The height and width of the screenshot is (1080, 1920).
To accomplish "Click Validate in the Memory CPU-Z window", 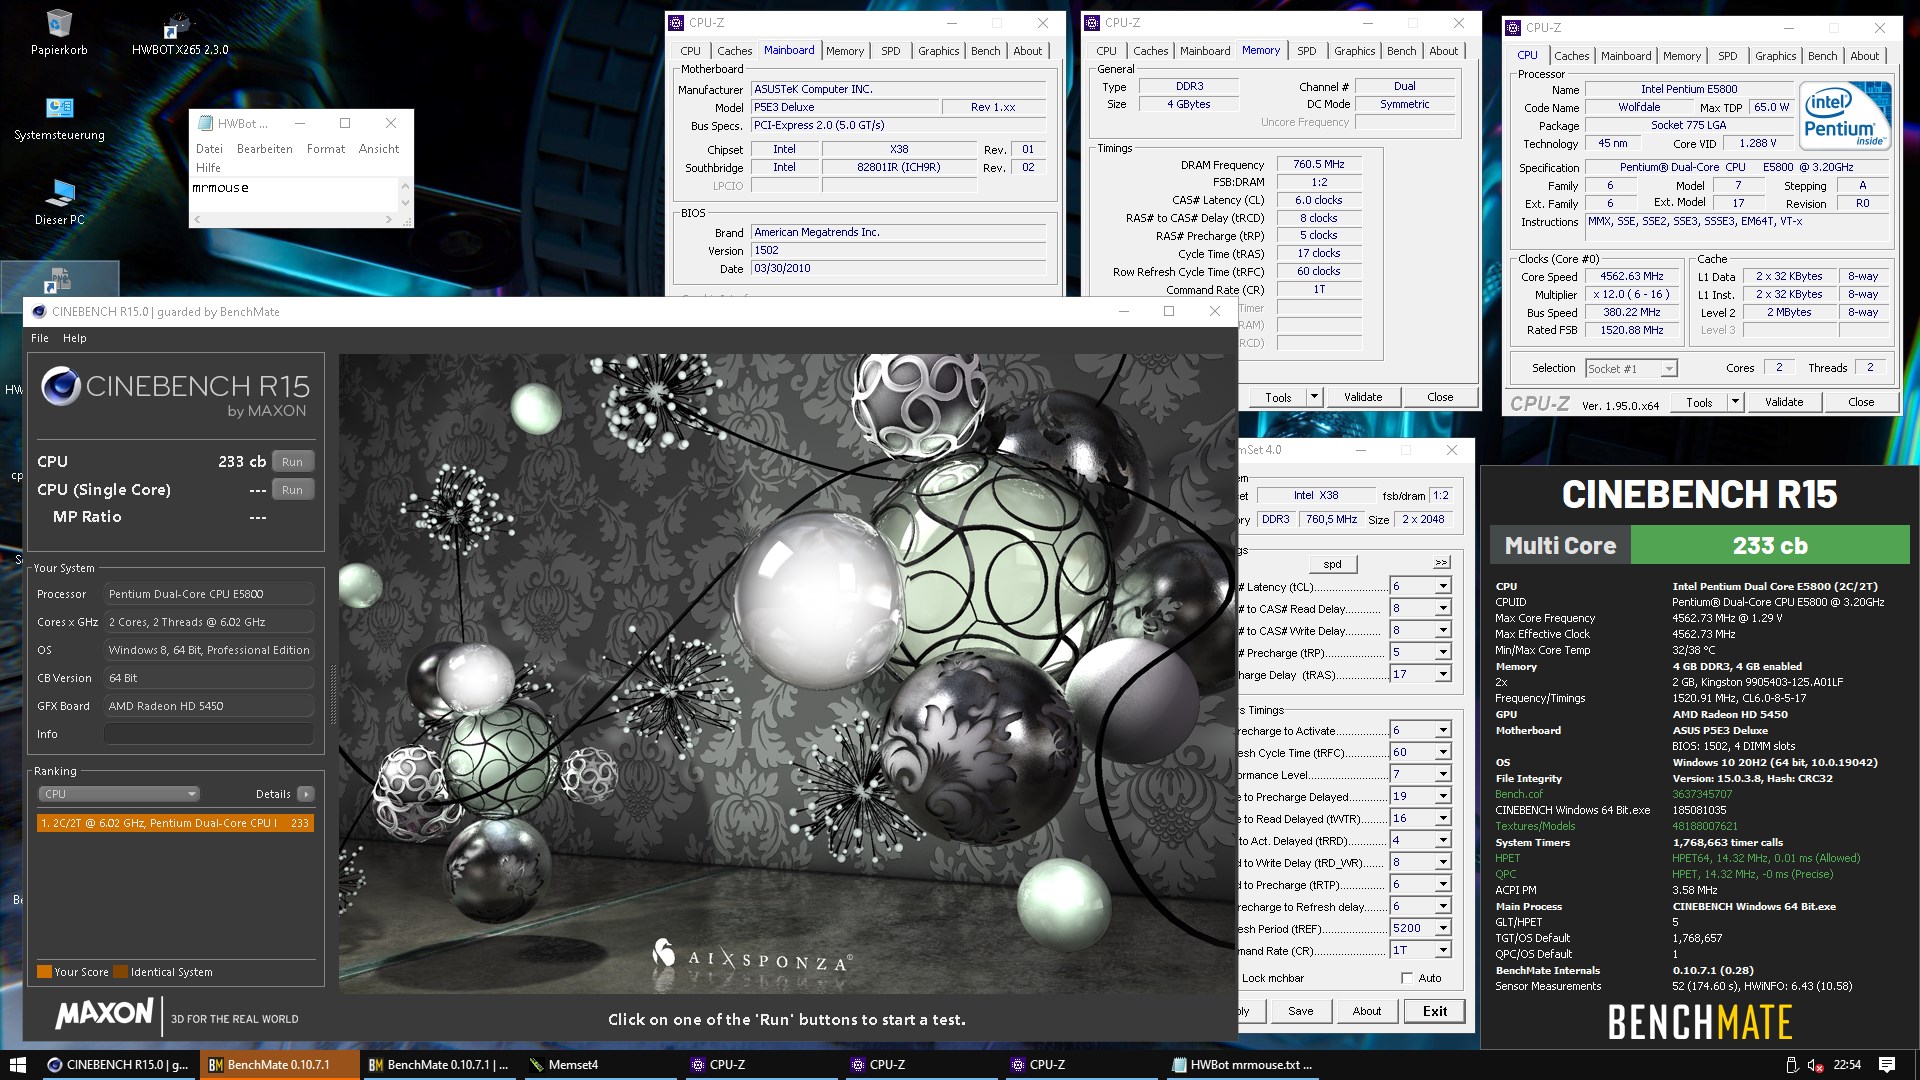I will click(x=1363, y=397).
